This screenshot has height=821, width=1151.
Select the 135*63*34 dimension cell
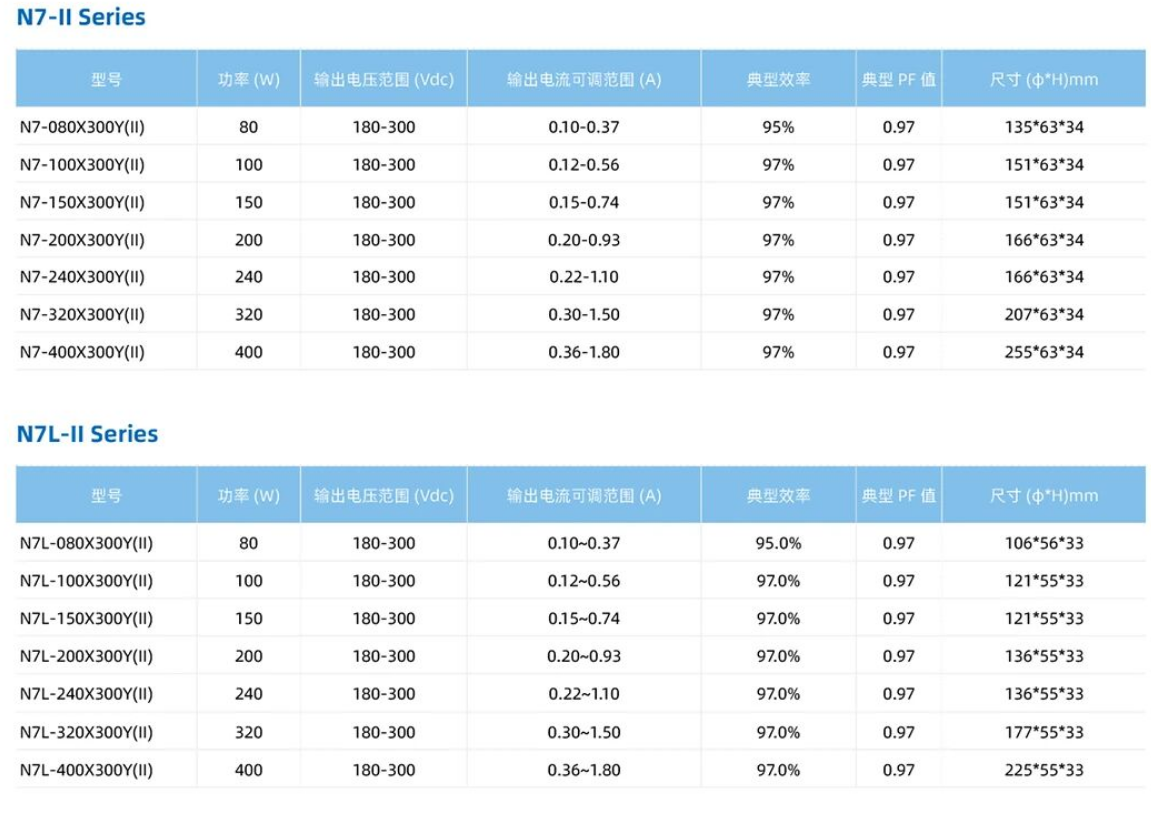tap(1044, 127)
